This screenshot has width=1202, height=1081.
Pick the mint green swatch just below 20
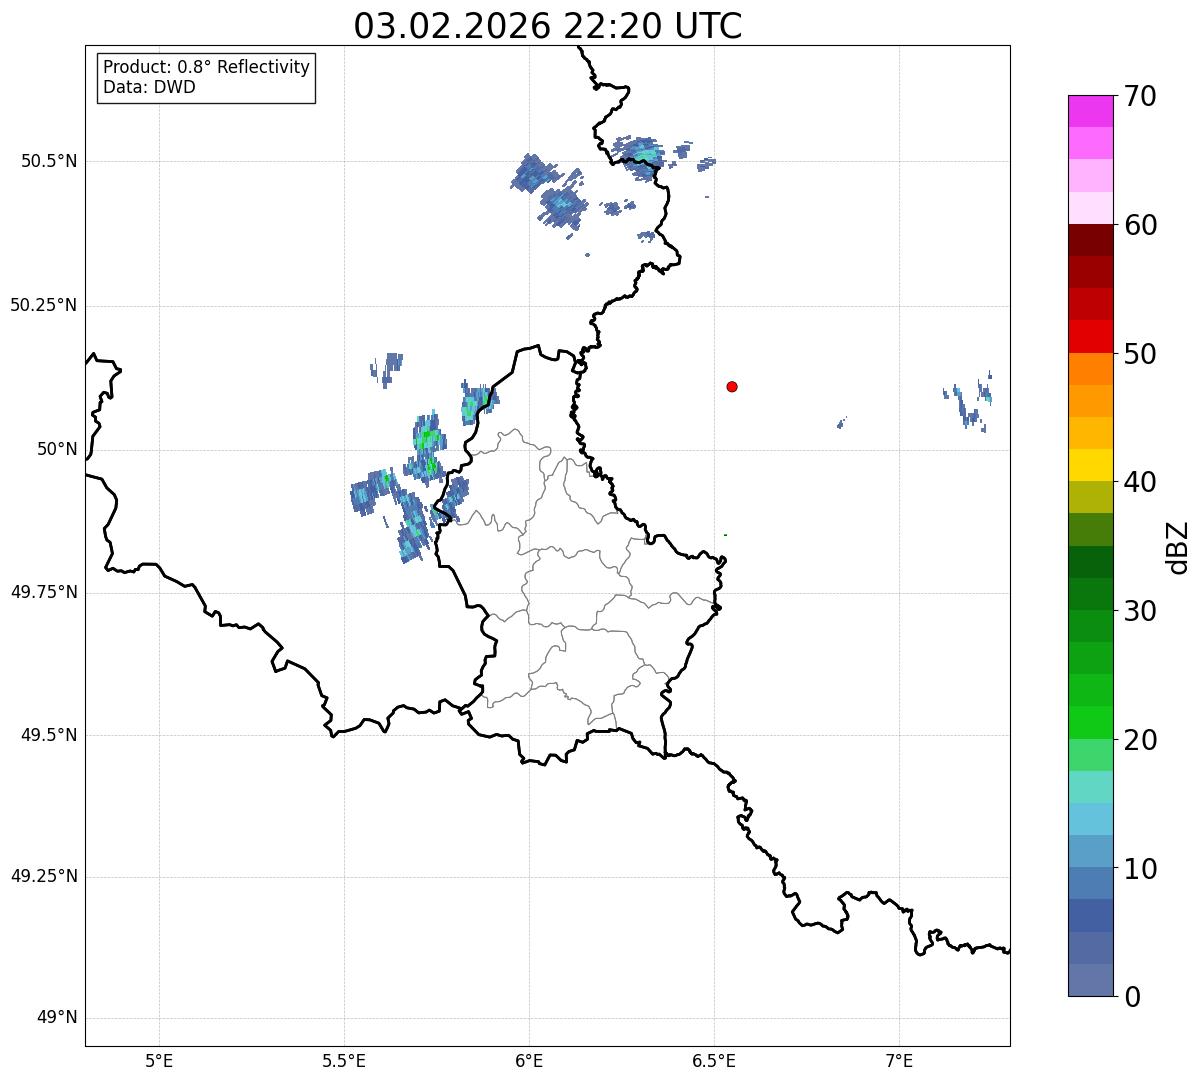[x=1090, y=755]
